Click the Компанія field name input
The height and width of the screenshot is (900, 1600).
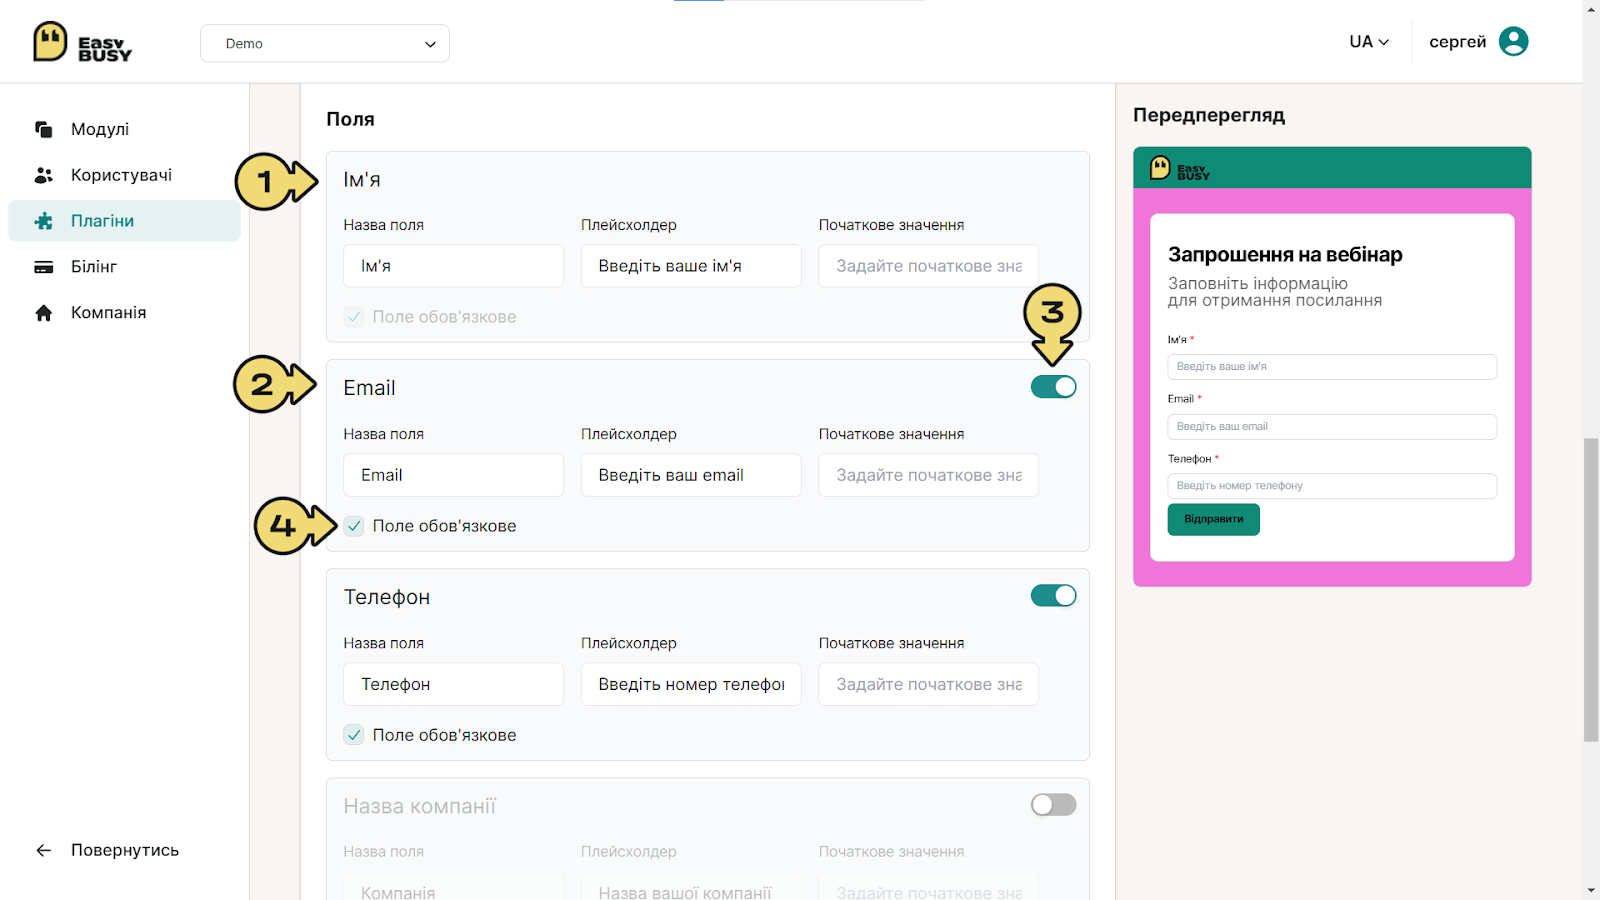click(454, 887)
